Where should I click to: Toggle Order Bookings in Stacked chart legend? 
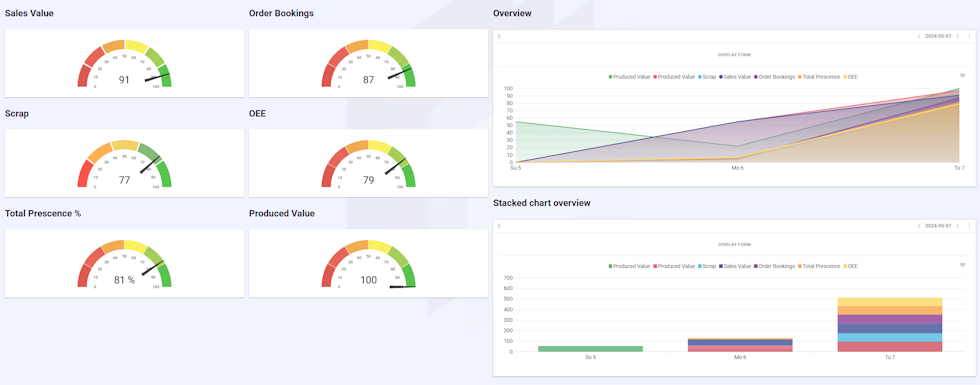(x=774, y=266)
